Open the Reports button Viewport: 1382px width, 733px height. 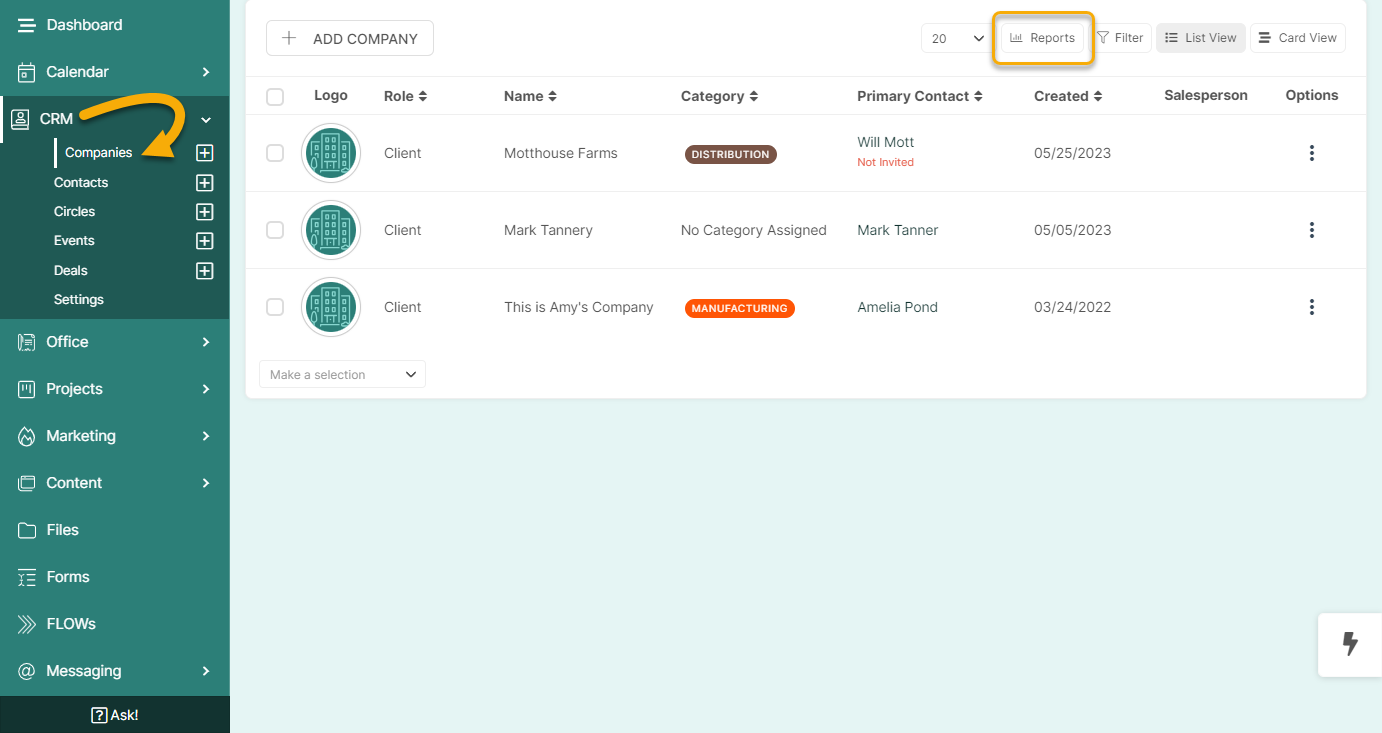point(1042,38)
